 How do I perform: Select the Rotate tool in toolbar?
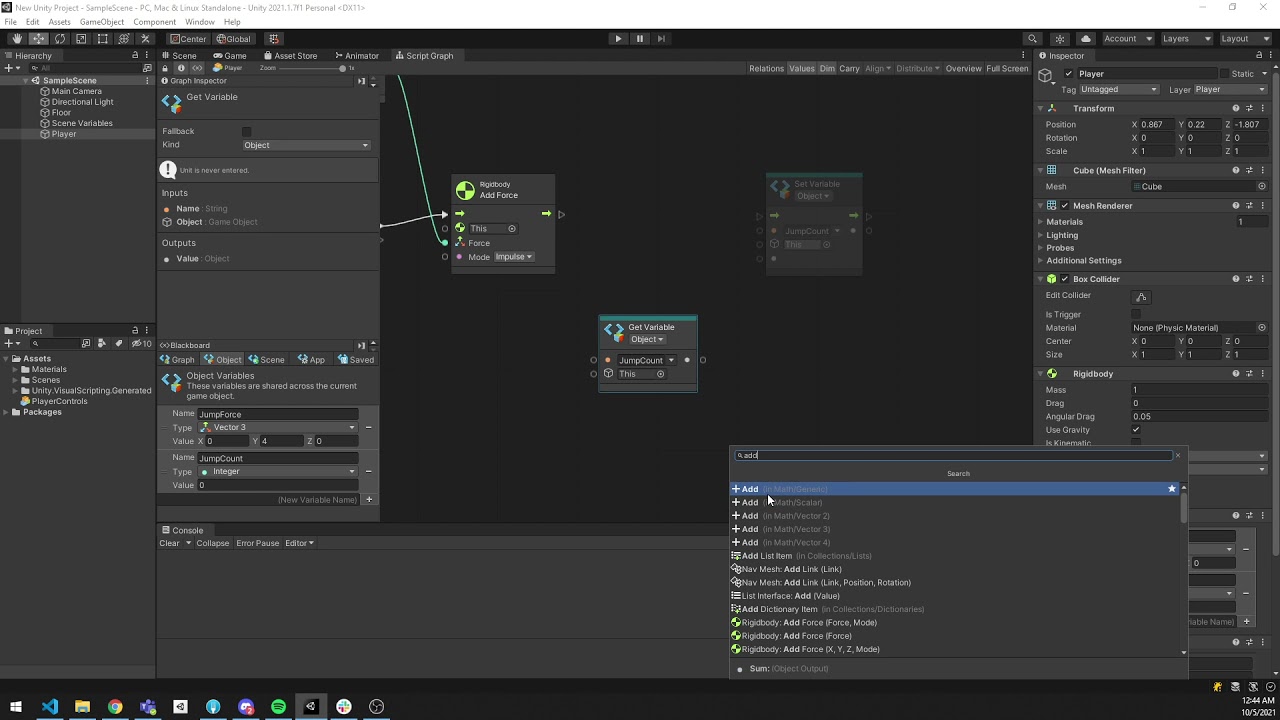pos(60,39)
